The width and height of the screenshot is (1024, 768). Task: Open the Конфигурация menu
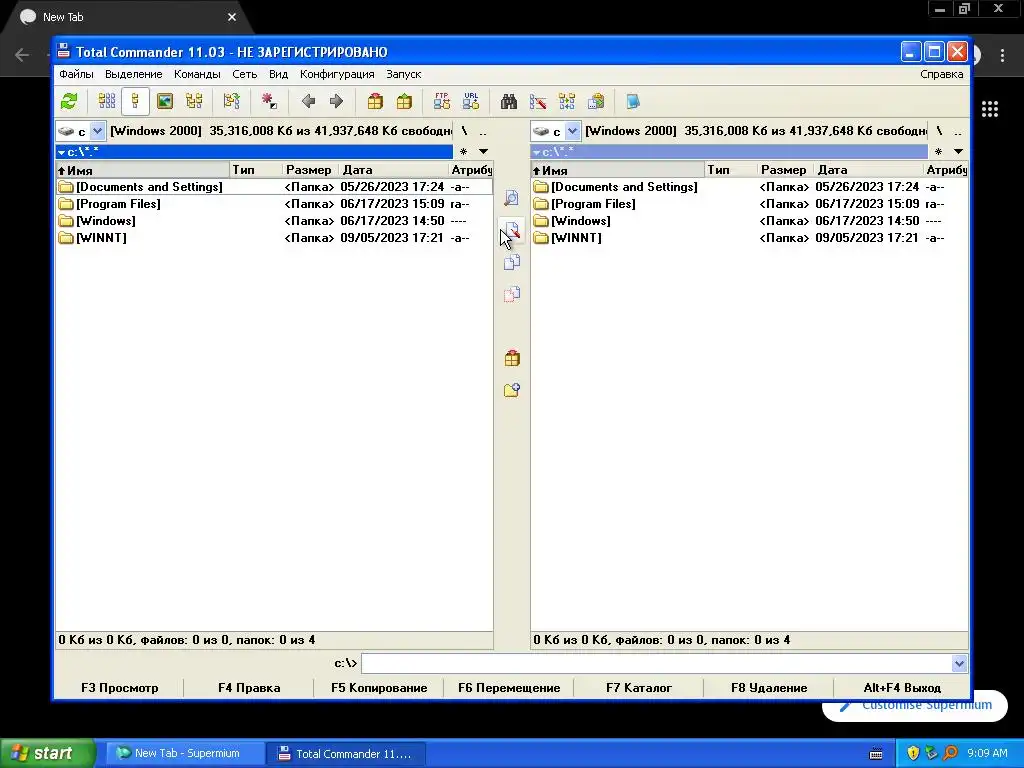click(337, 74)
